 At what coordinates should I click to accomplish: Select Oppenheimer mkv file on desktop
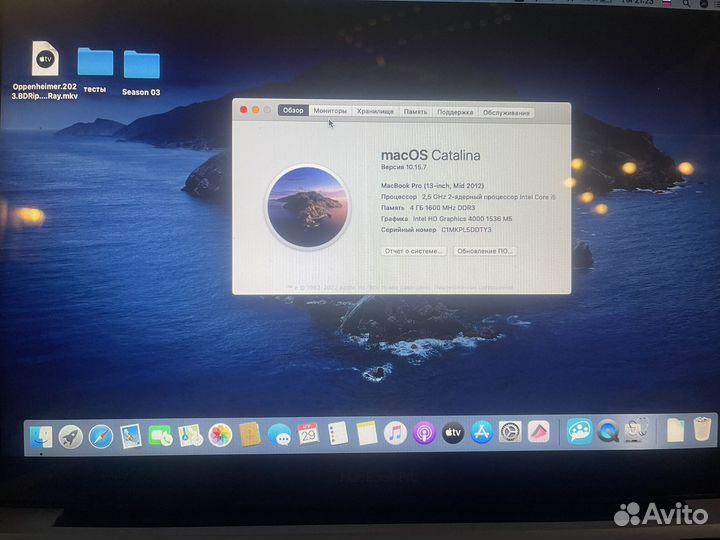tap(45, 70)
